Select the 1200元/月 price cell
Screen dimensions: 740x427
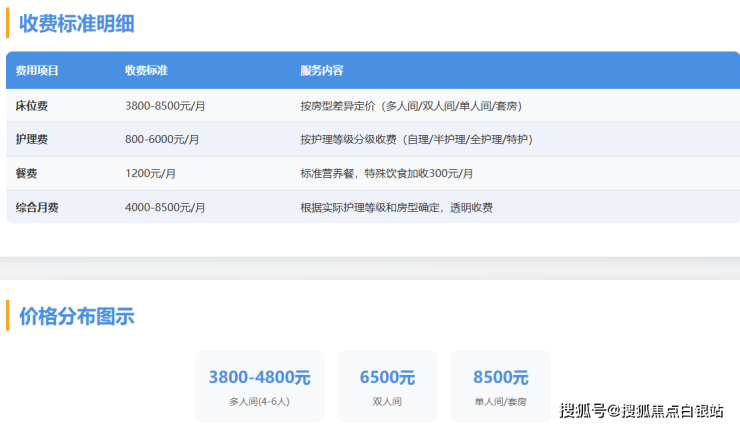(x=151, y=173)
